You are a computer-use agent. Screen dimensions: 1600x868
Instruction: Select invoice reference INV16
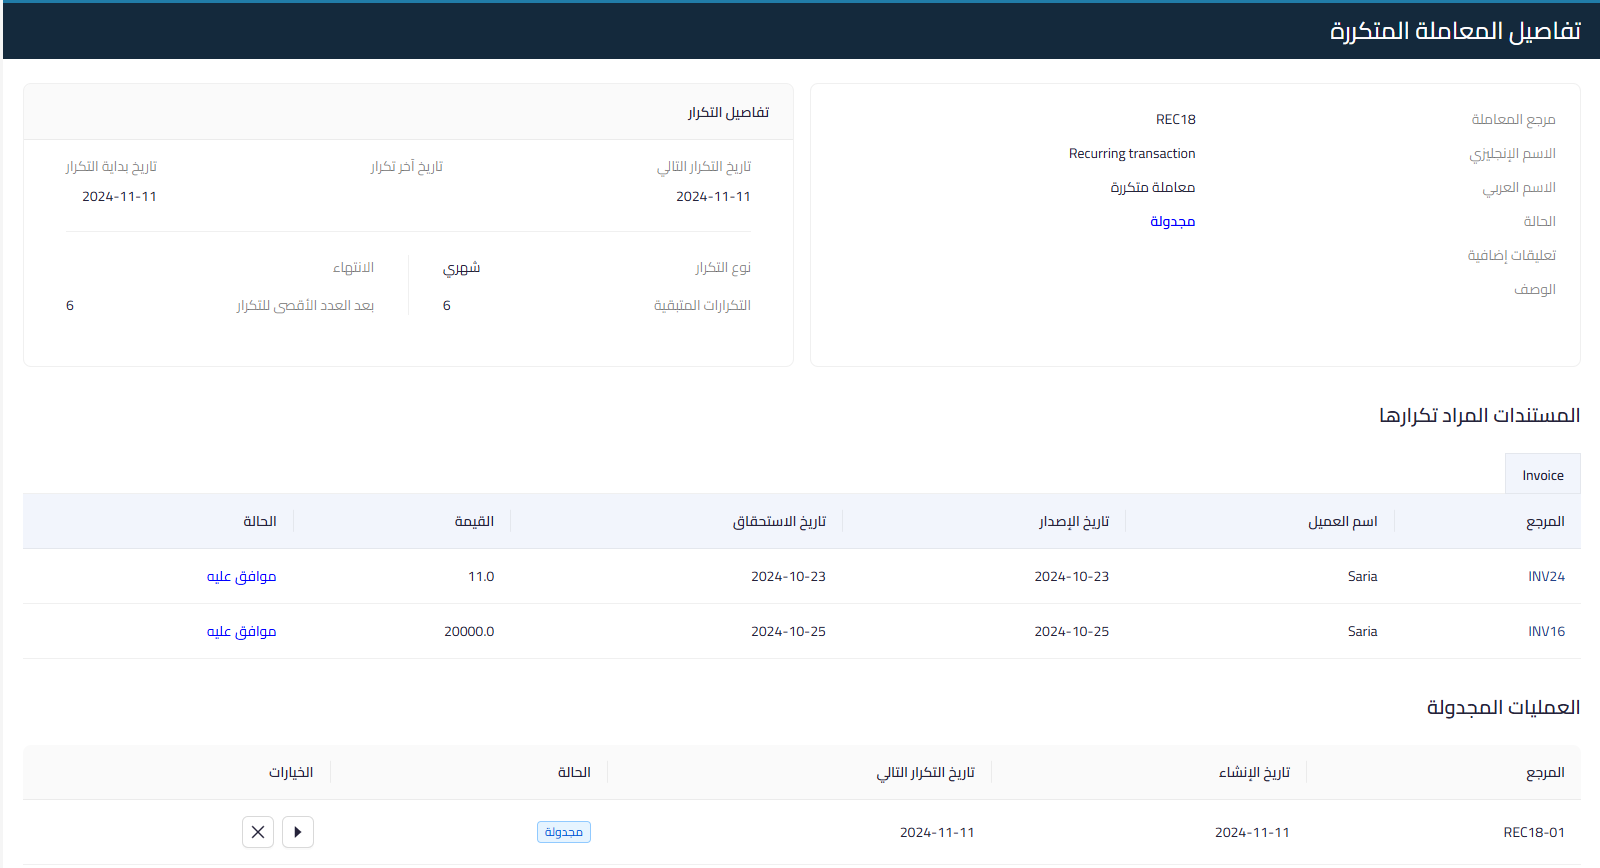(1546, 631)
